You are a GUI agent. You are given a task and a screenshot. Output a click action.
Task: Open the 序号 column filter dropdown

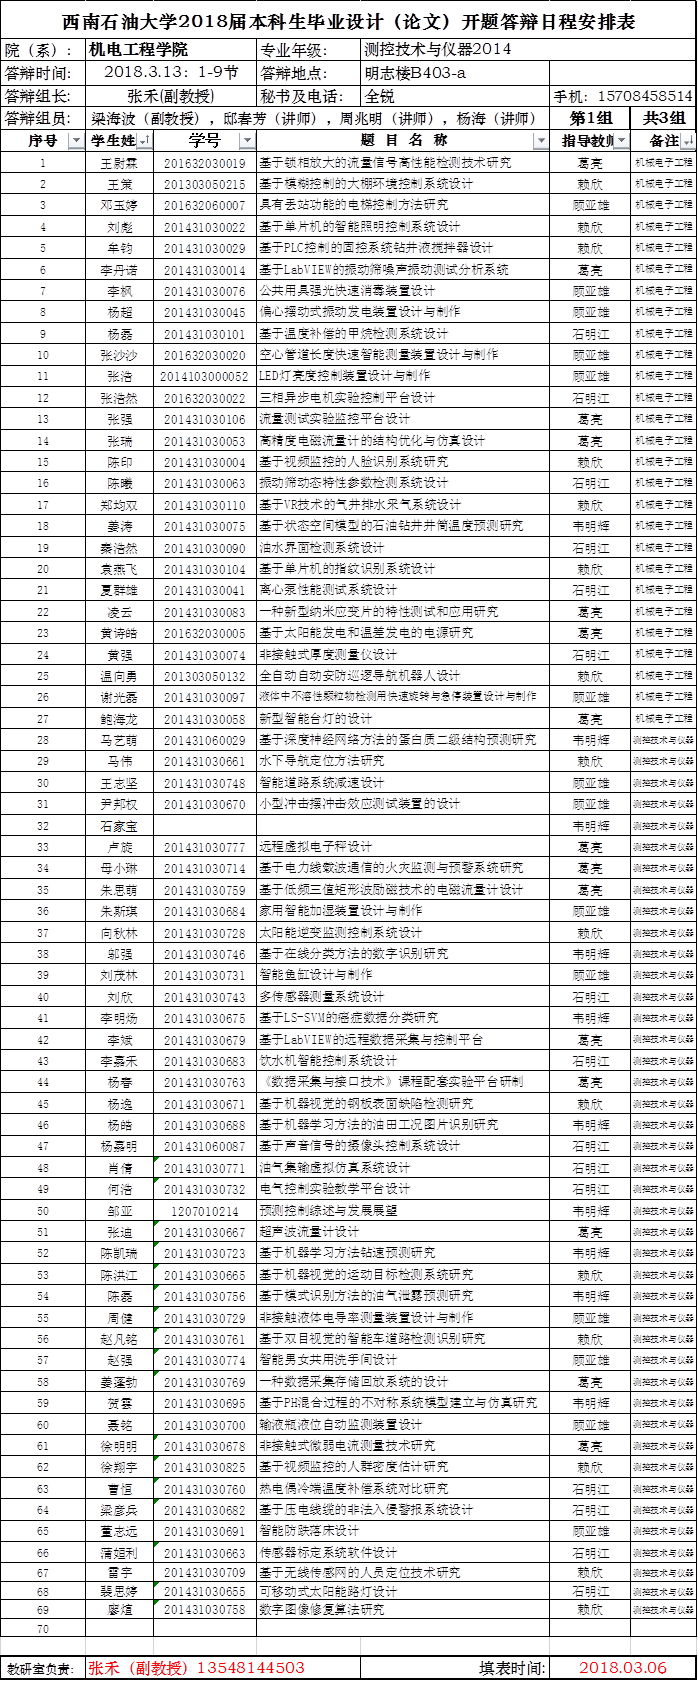76,141
